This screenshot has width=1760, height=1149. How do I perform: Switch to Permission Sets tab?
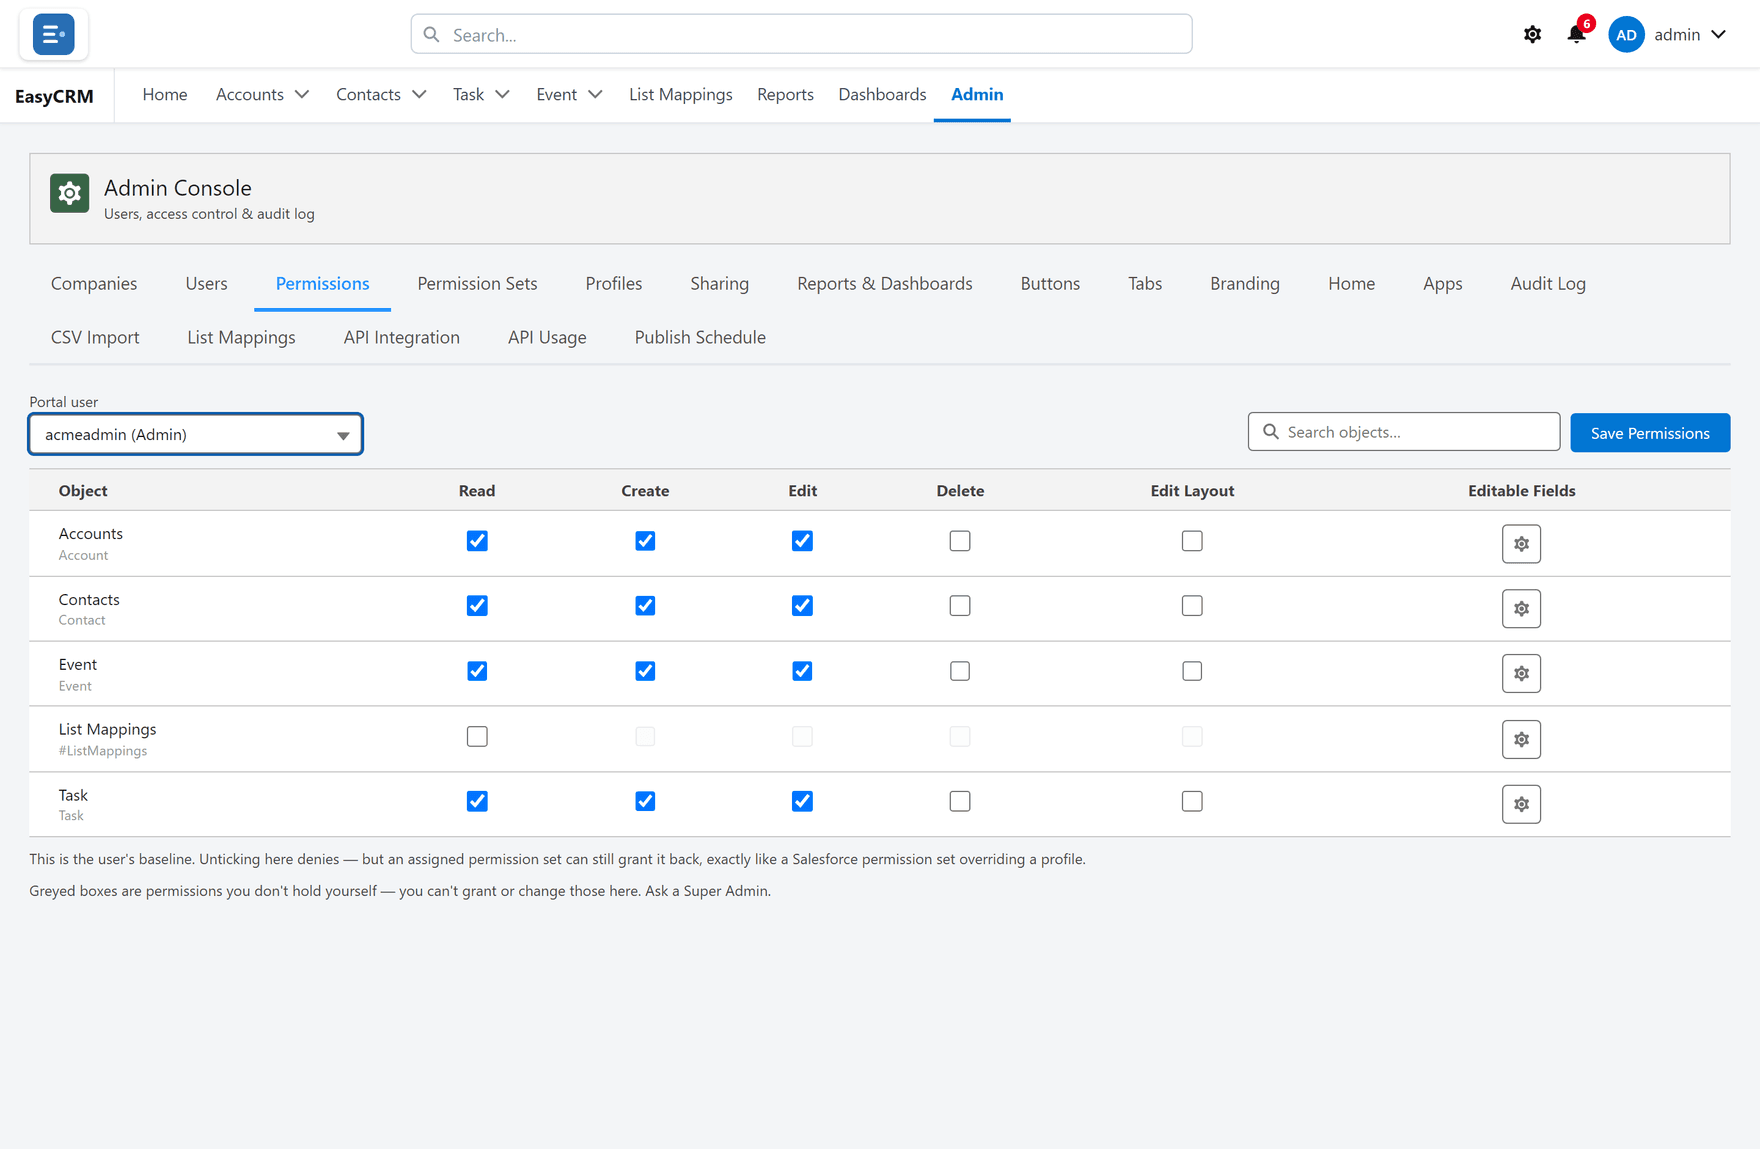point(477,284)
